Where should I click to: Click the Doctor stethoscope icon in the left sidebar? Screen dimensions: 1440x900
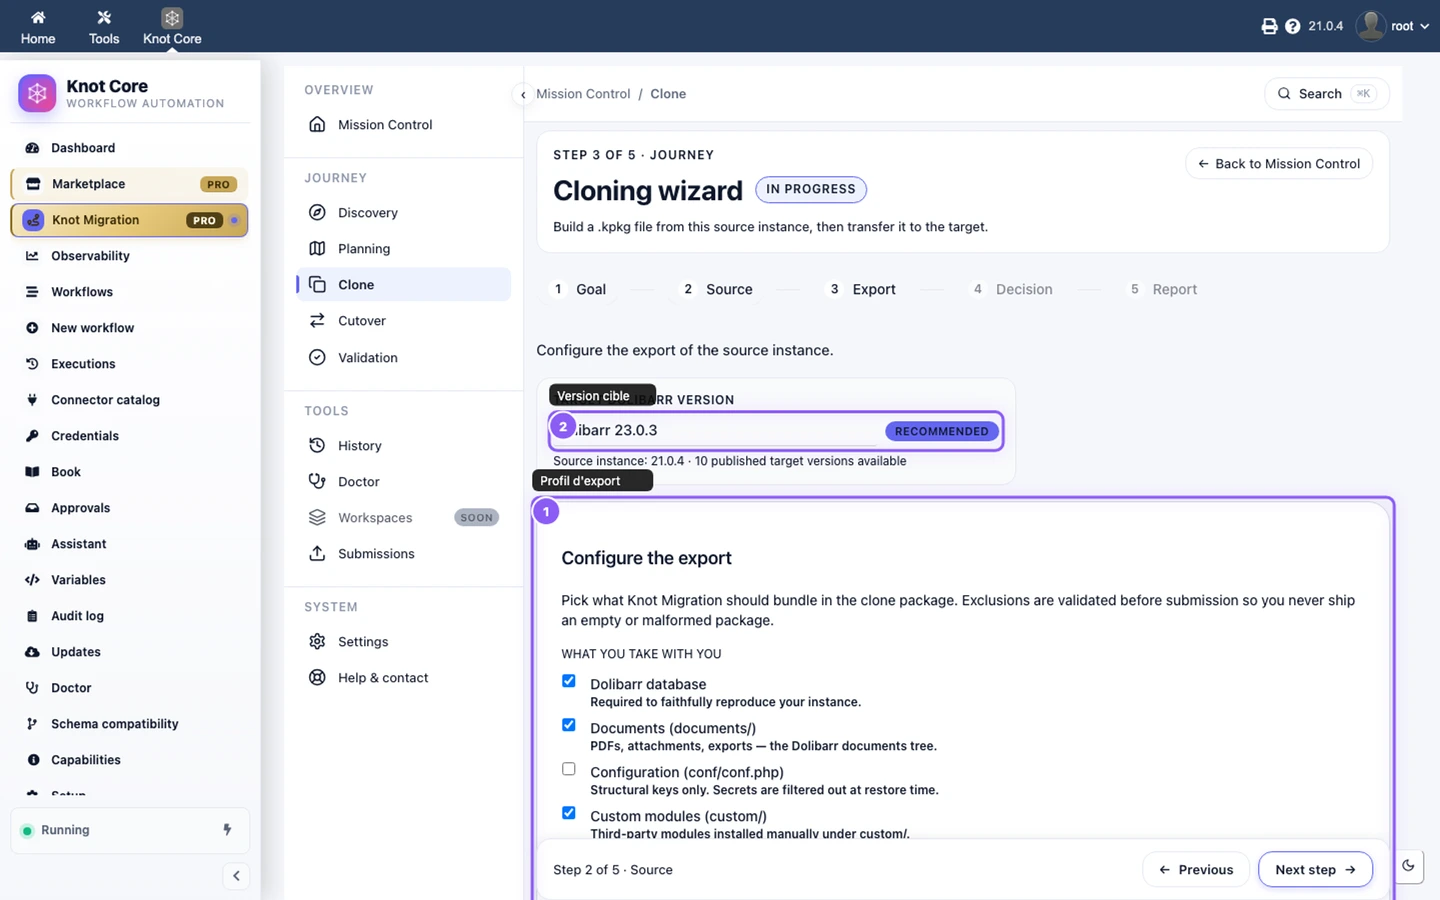(32, 688)
